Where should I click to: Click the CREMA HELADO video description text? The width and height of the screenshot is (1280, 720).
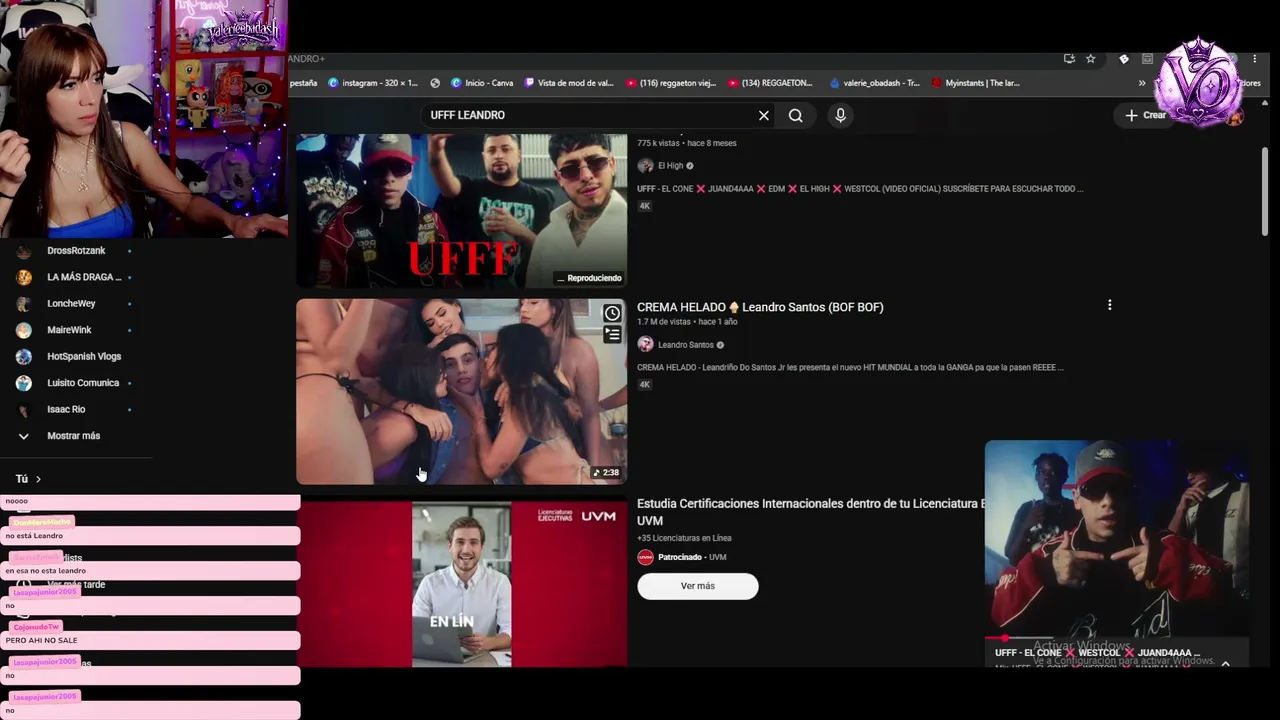pyautogui.click(x=850, y=367)
